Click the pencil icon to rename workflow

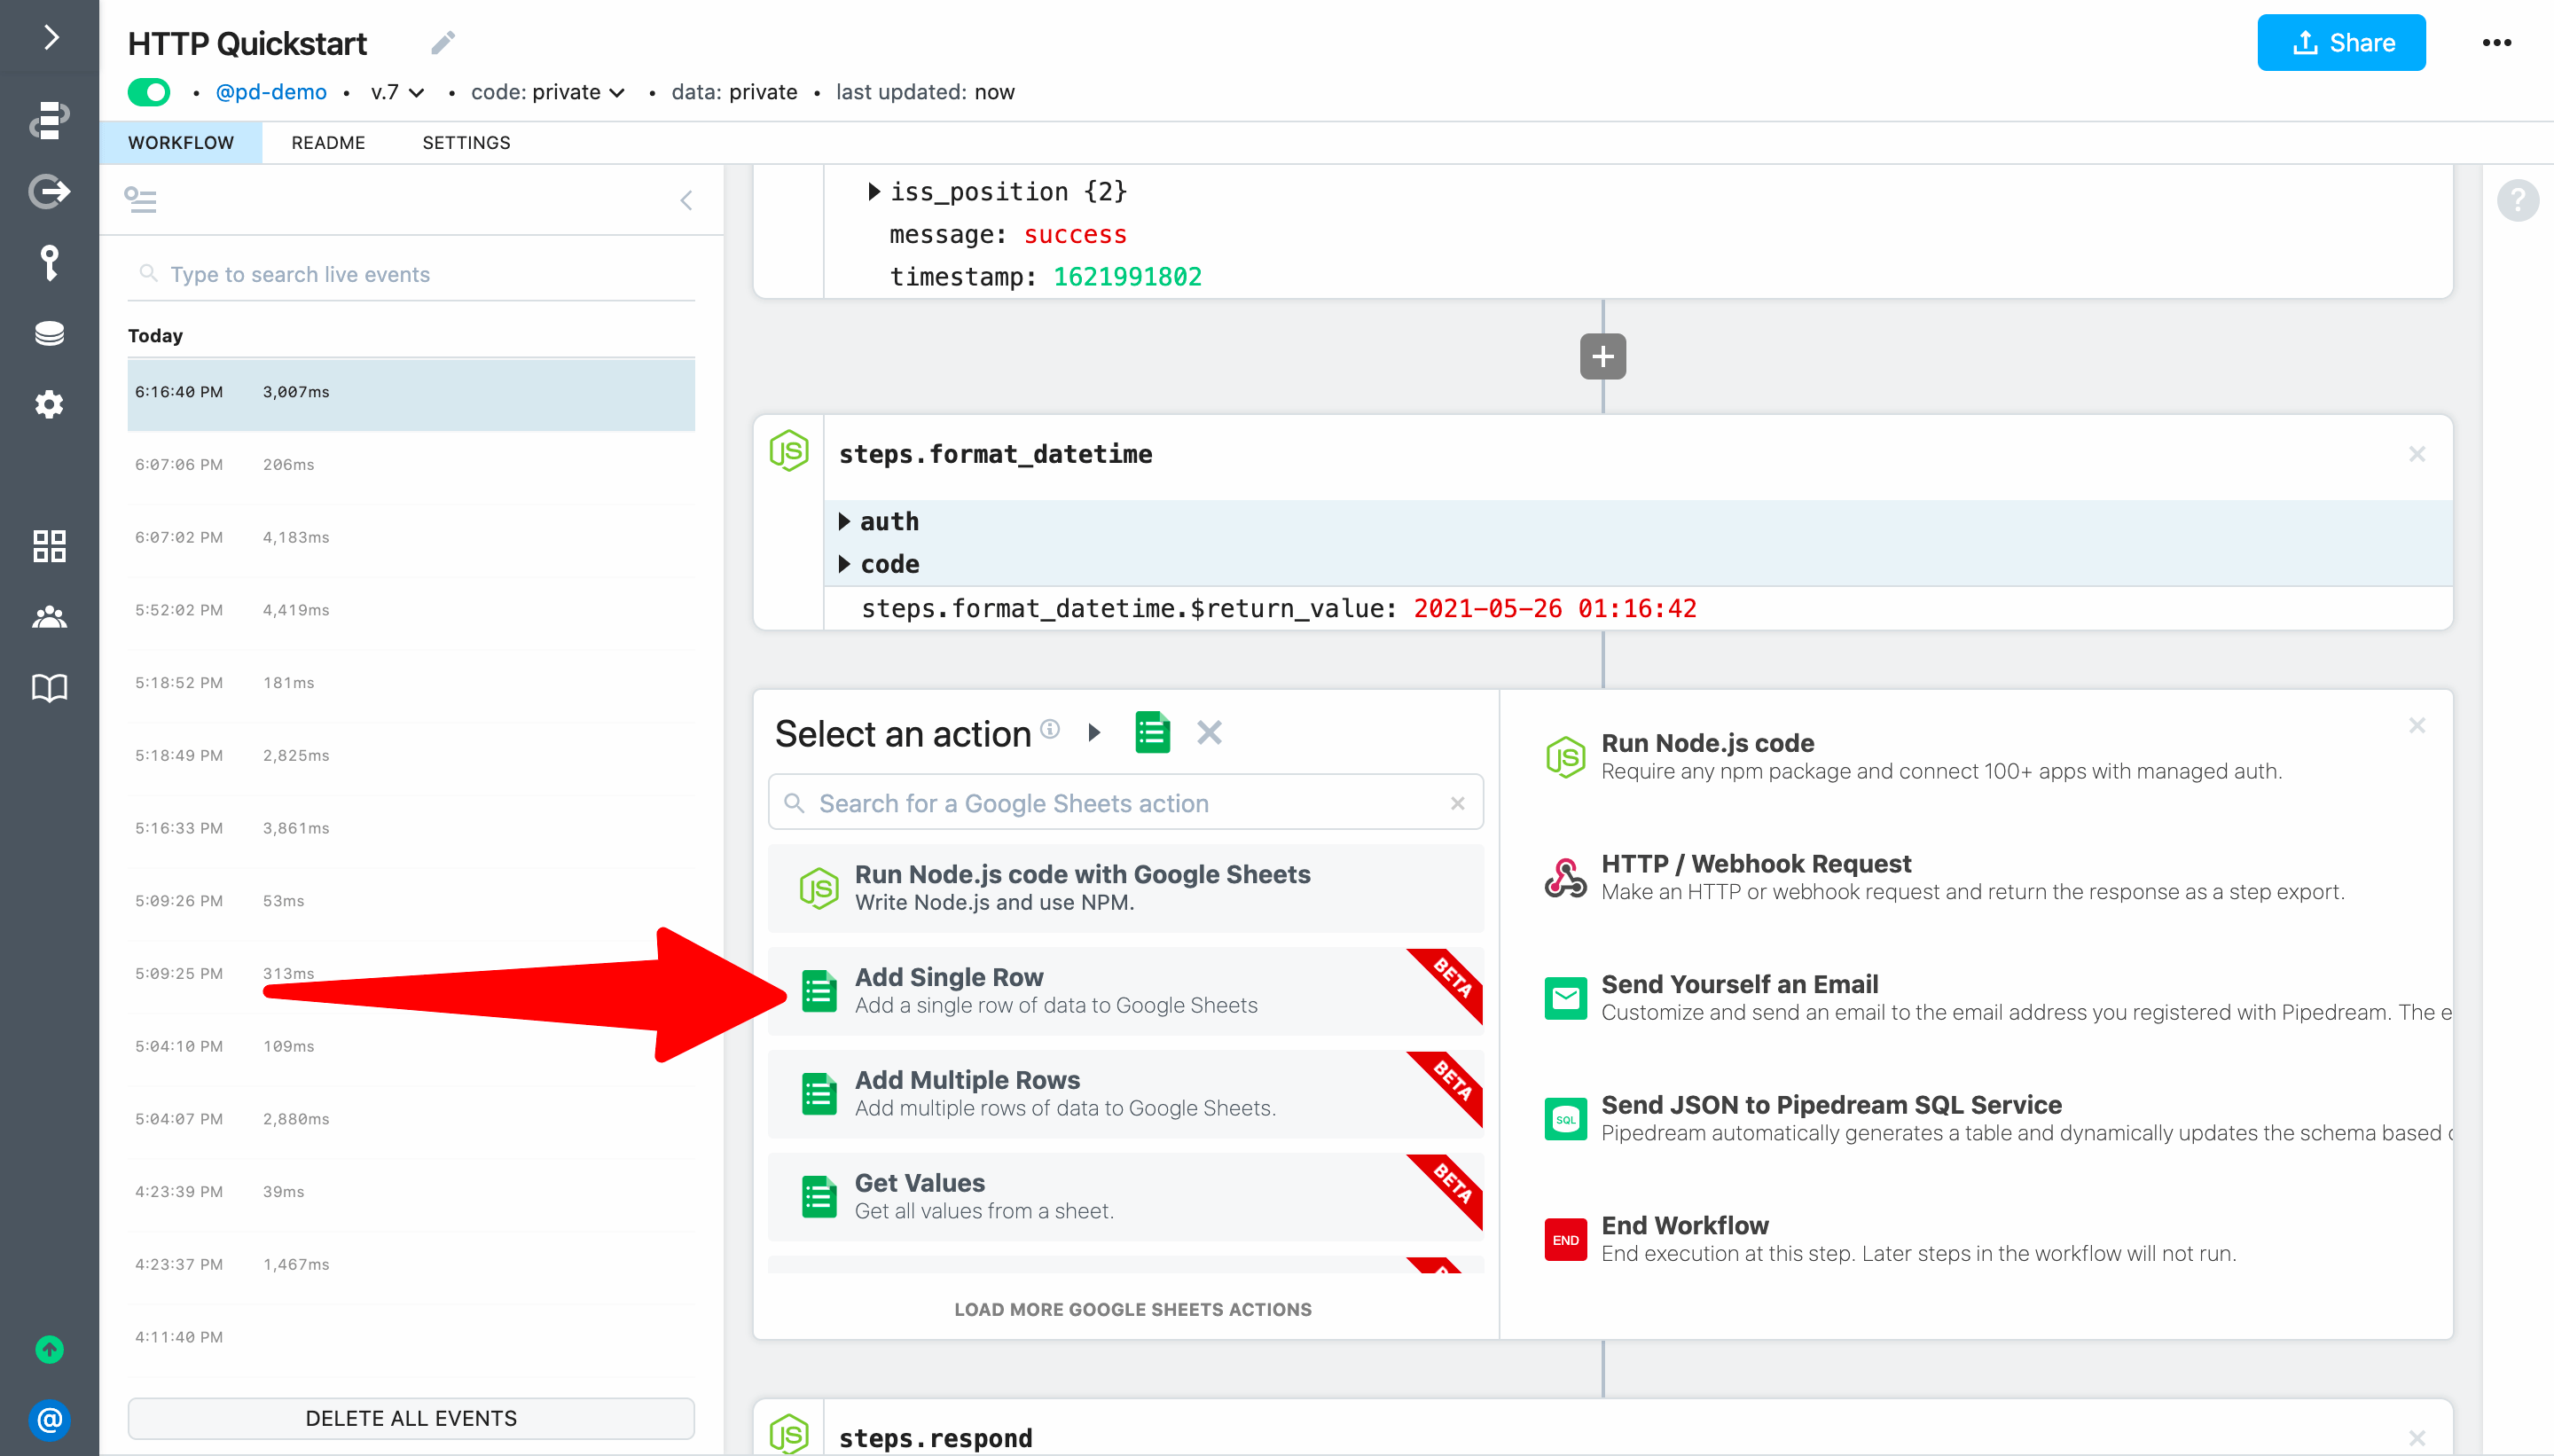click(443, 43)
